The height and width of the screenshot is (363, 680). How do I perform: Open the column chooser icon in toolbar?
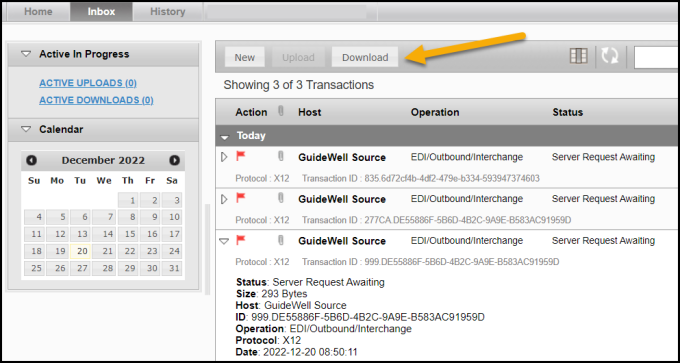click(579, 56)
